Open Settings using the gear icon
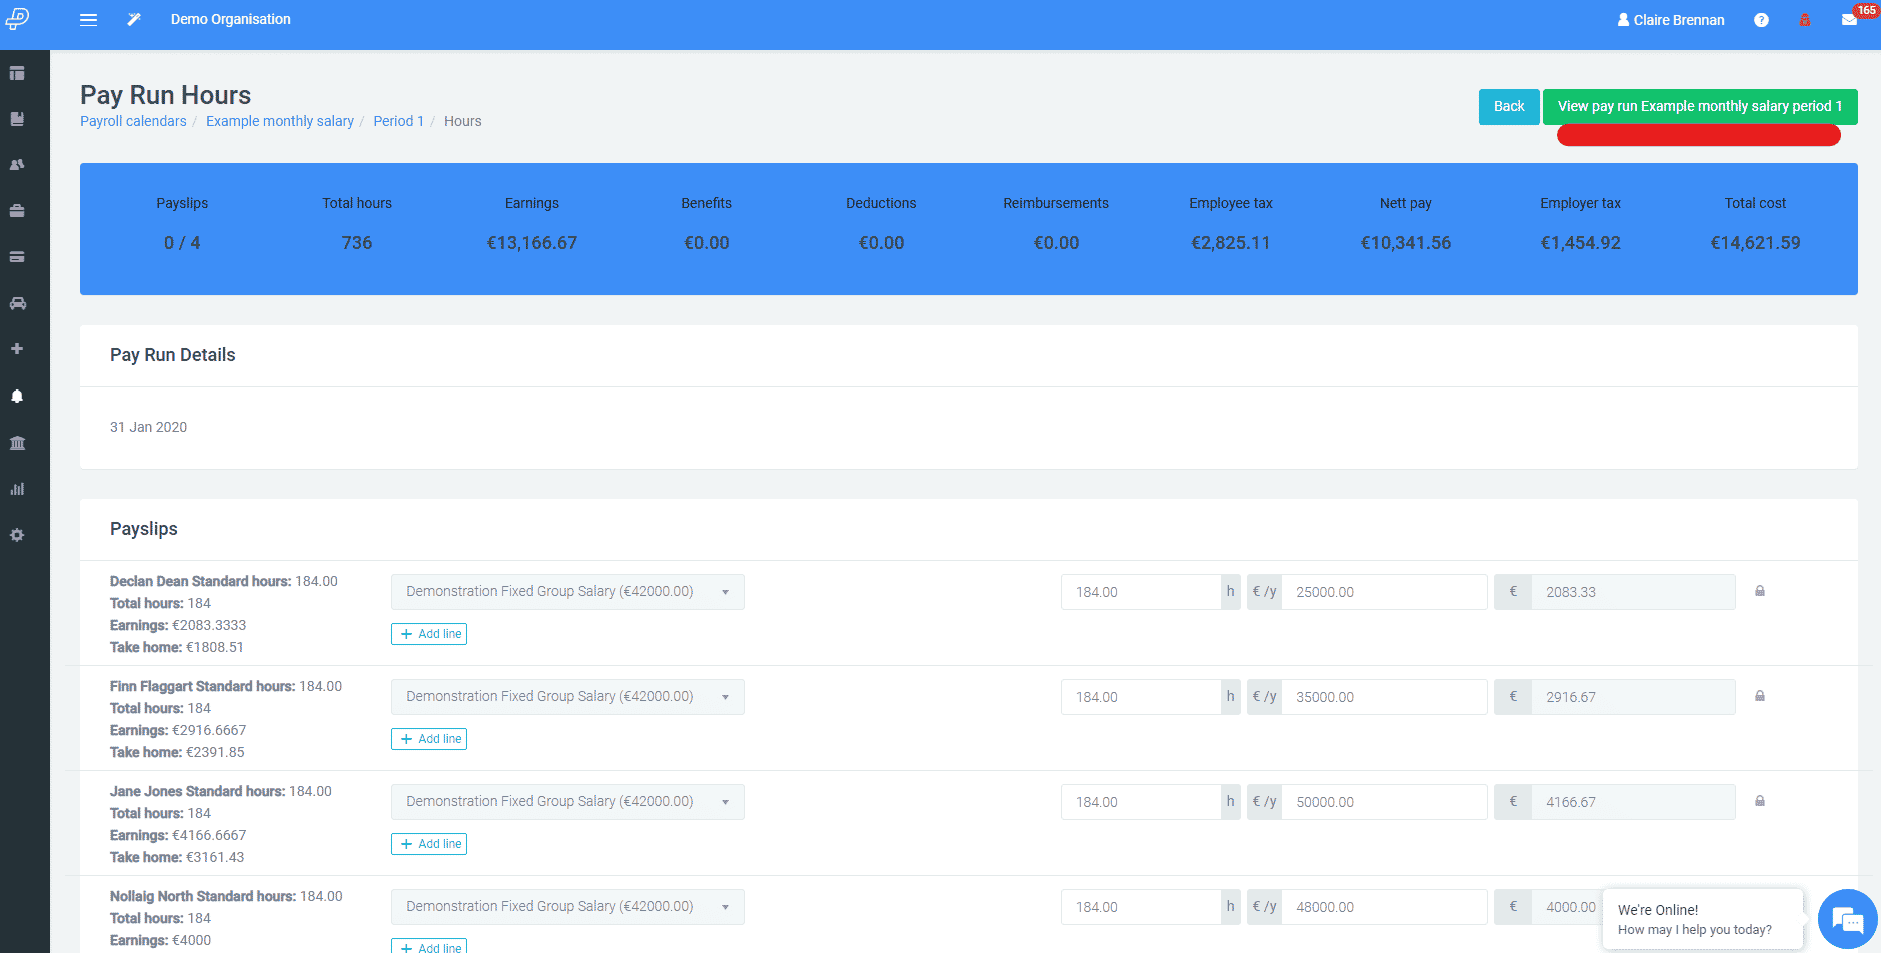The width and height of the screenshot is (1881, 953). (x=17, y=535)
